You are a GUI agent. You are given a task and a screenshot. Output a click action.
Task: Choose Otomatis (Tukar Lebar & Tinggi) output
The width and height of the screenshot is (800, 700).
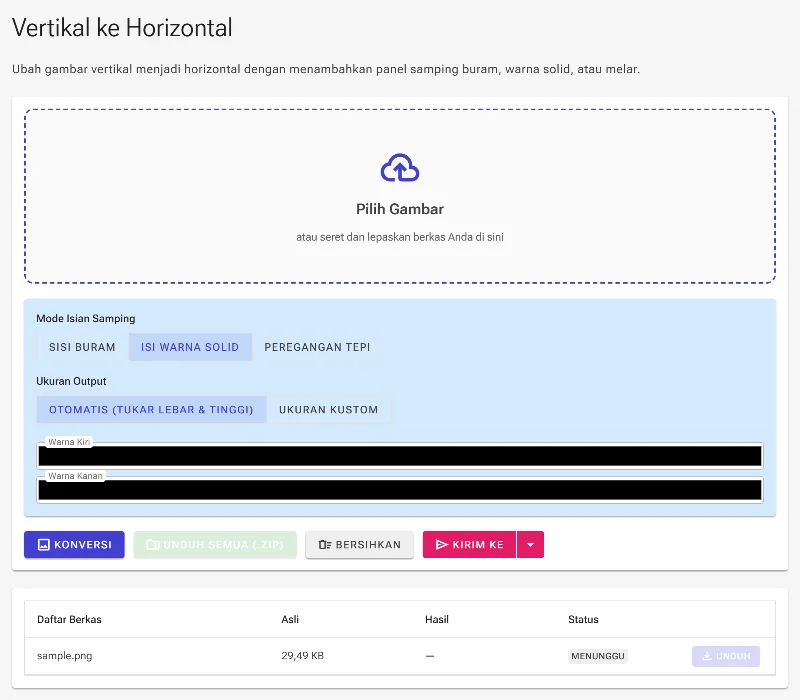[151, 410]
